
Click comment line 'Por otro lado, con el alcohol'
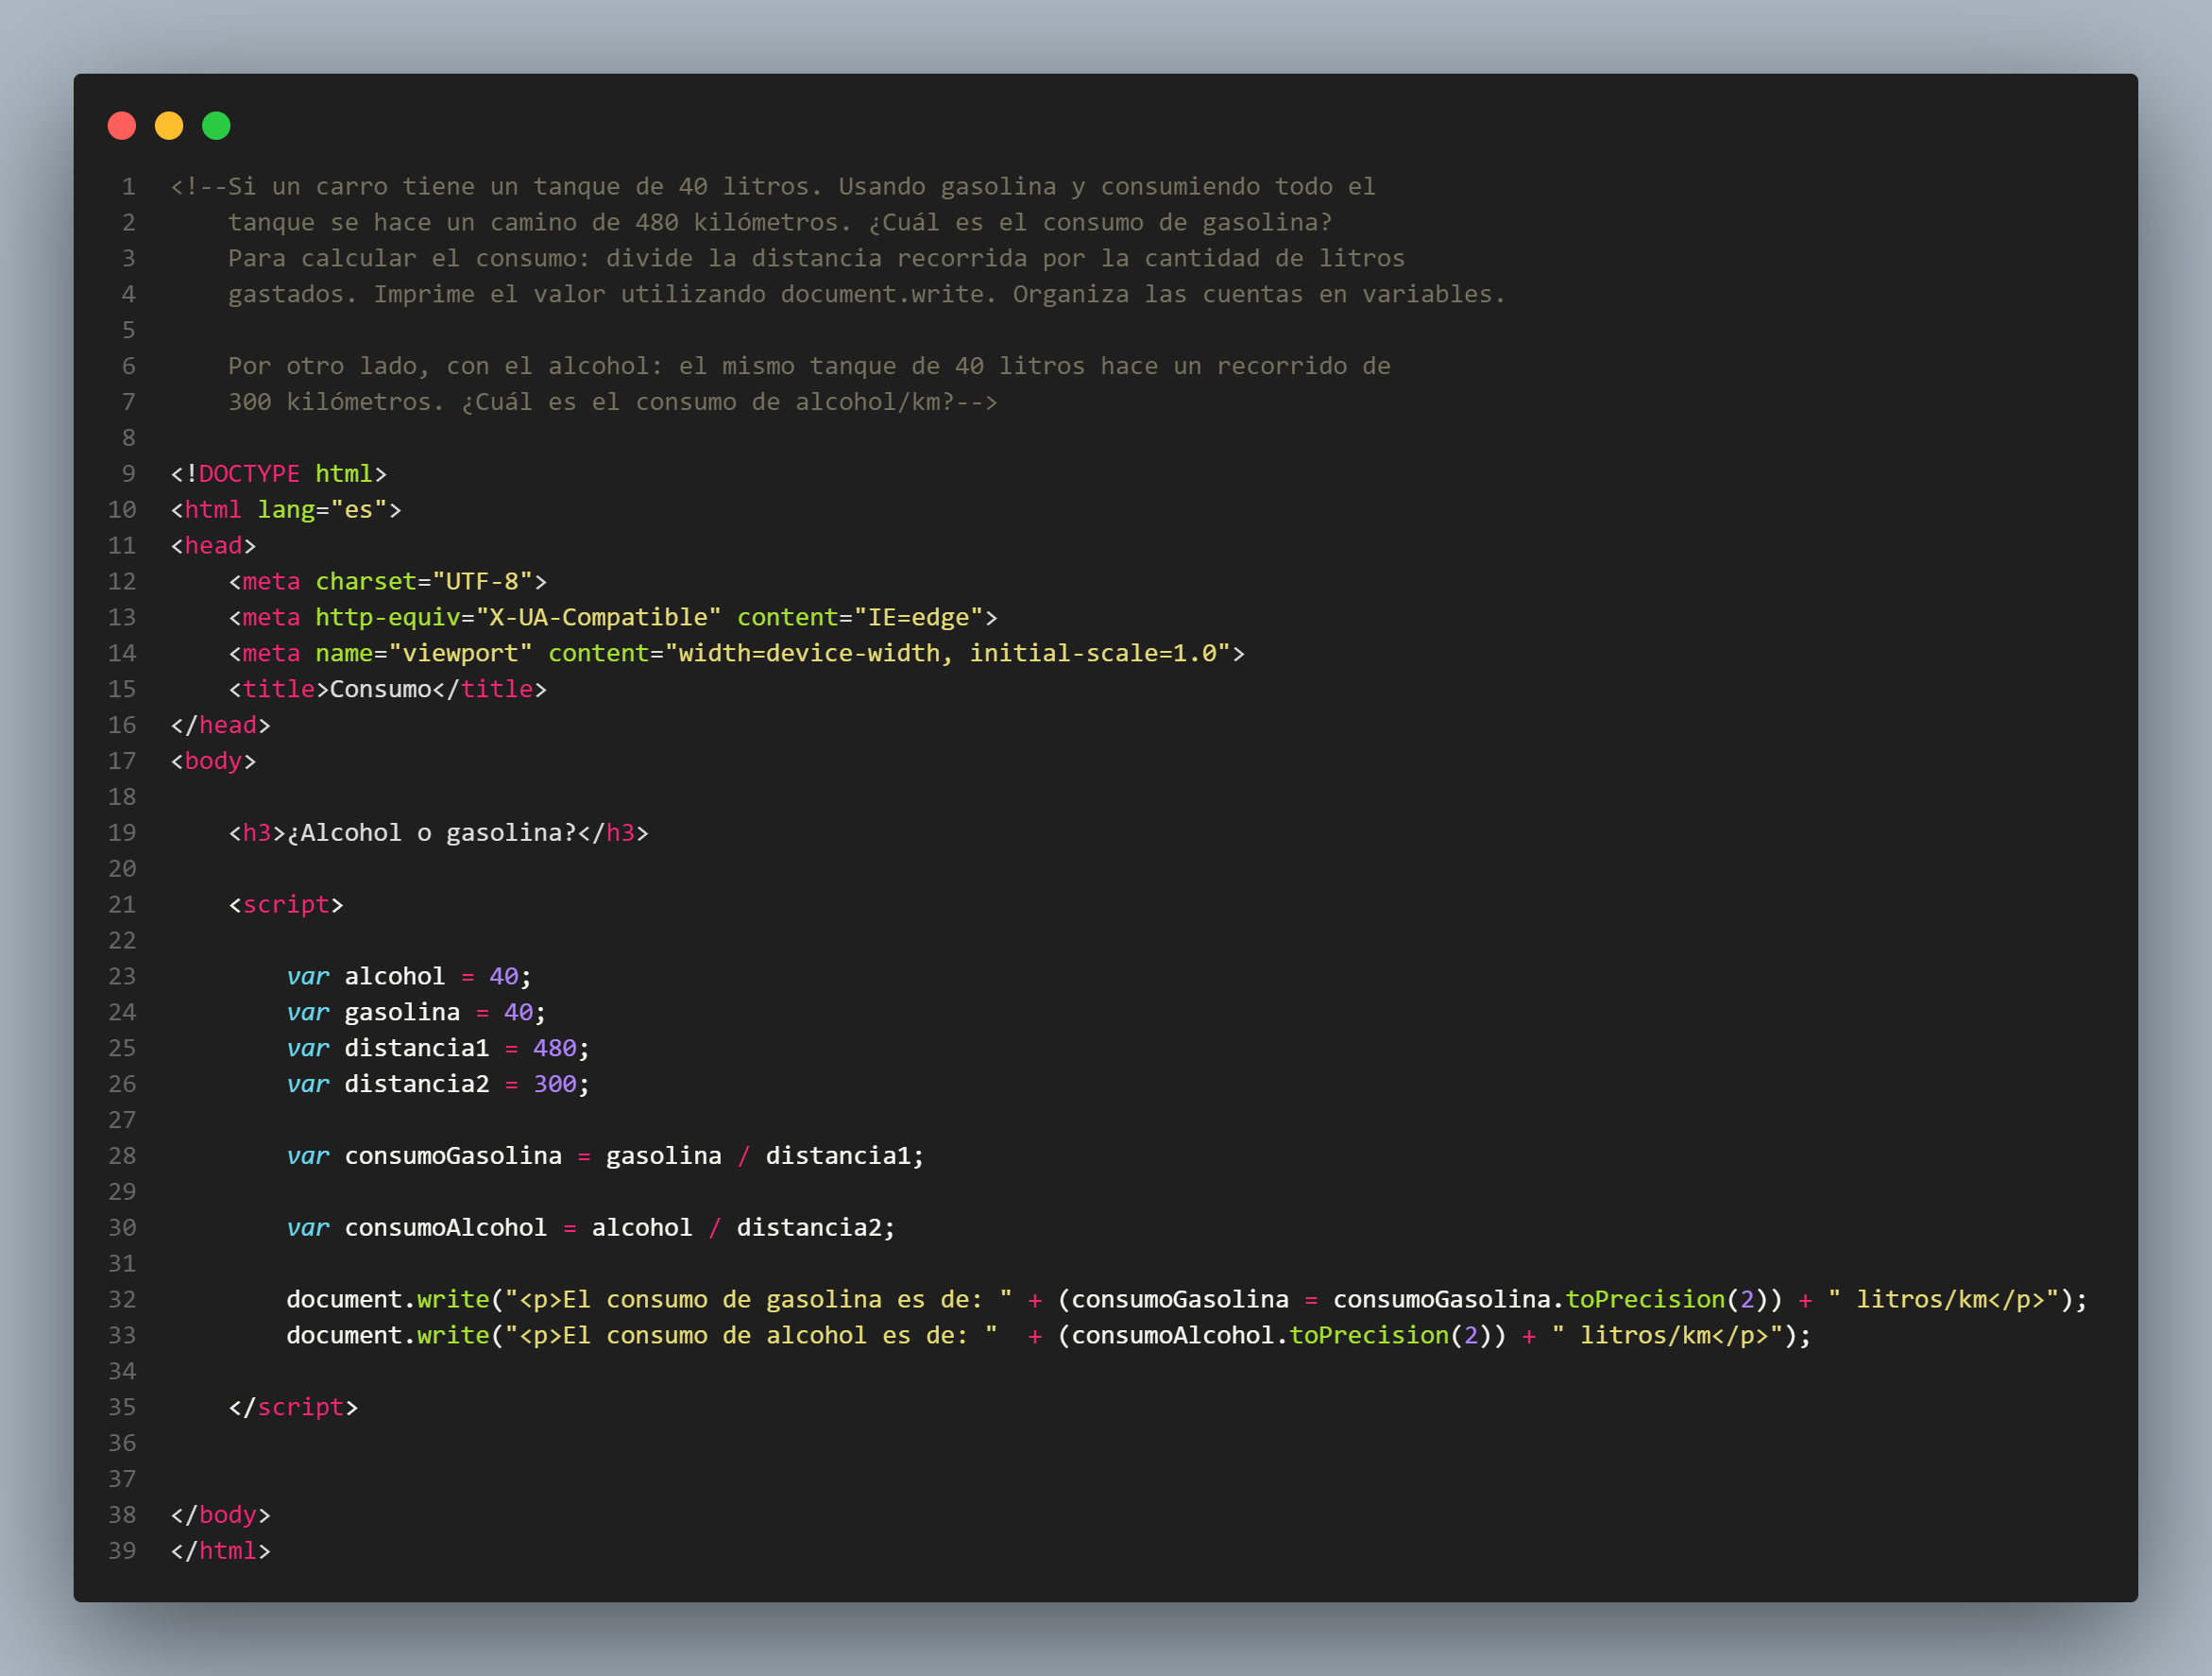coord(809,366)
